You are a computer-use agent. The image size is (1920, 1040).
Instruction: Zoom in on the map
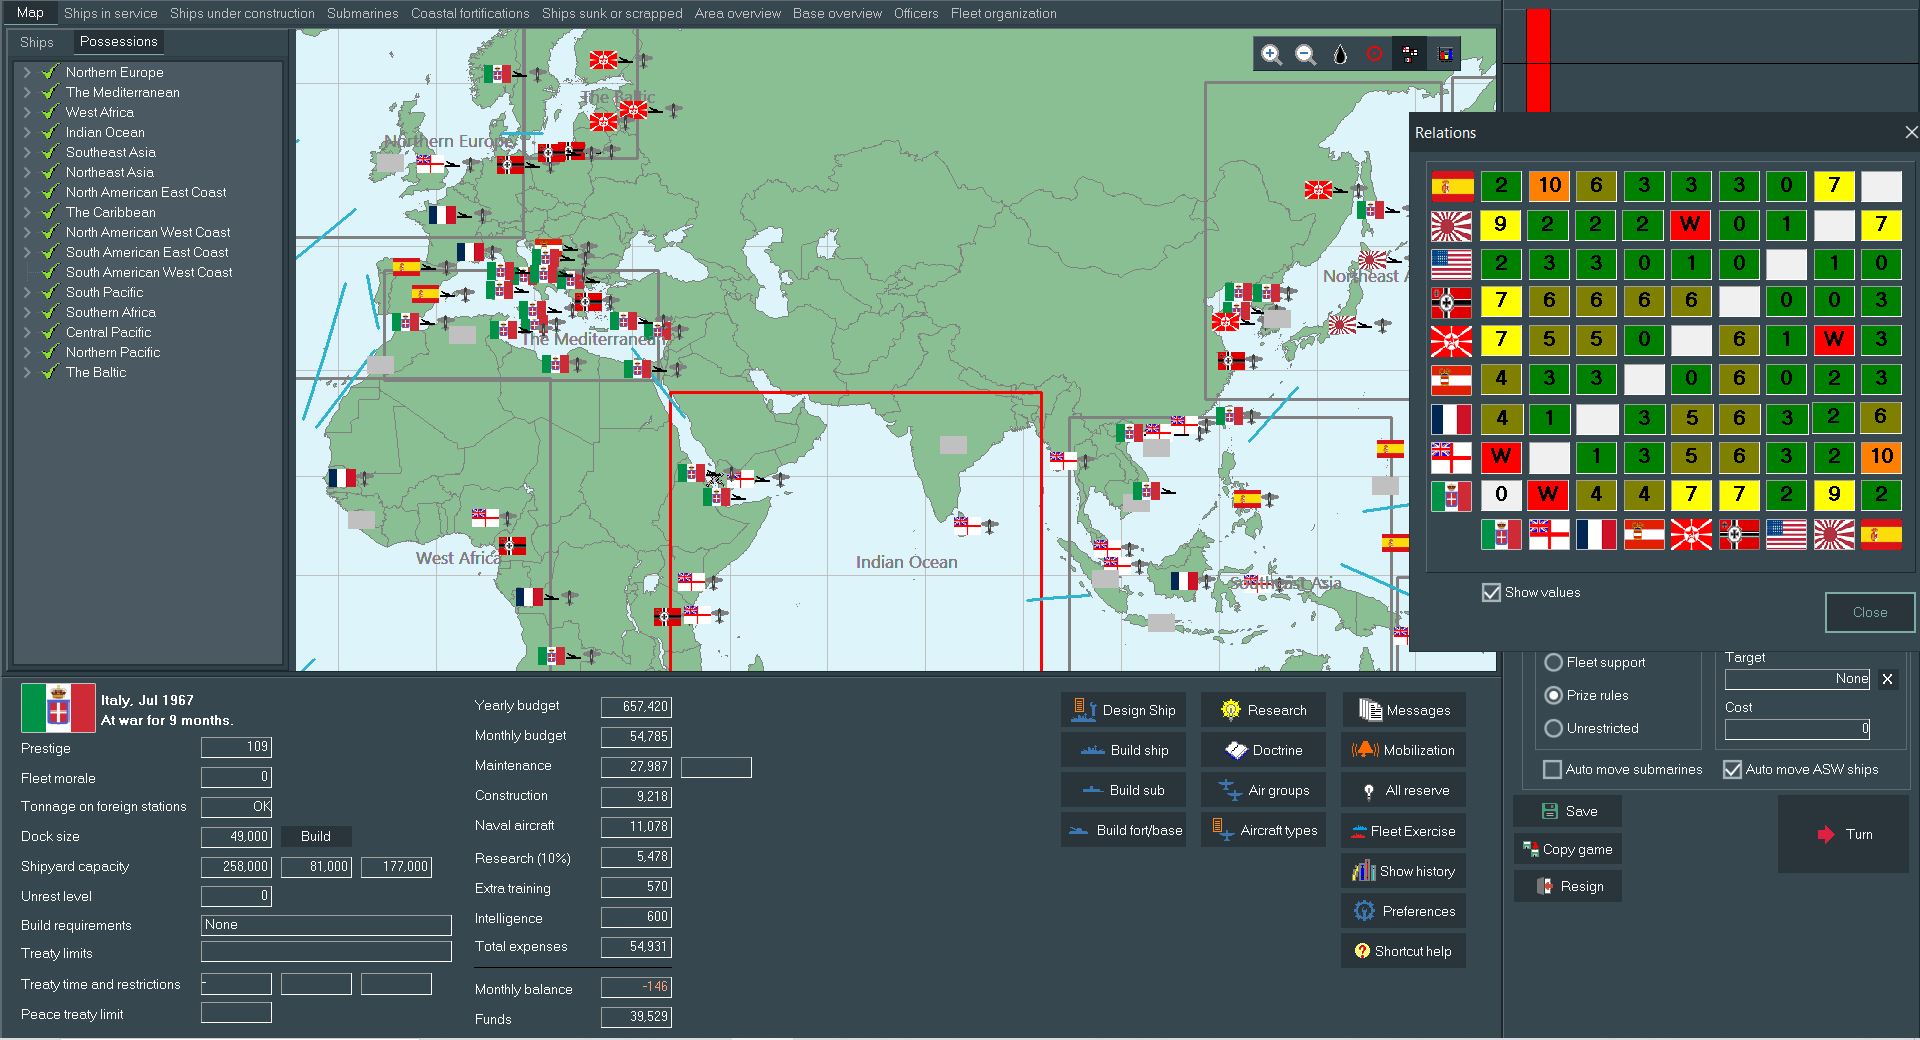tap(1271, 55)
